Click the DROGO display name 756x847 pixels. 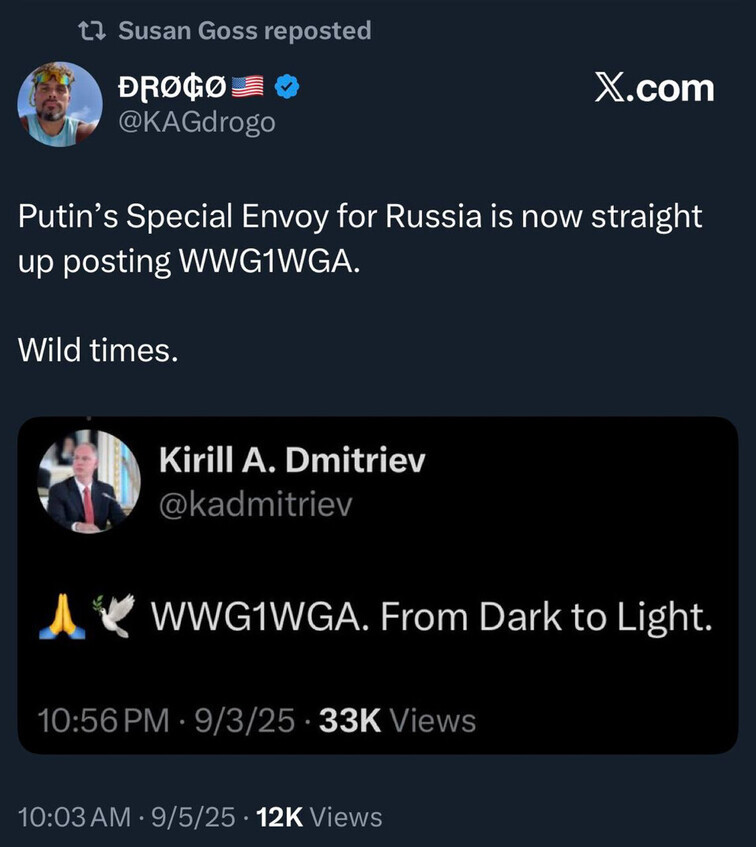(173, 89)
